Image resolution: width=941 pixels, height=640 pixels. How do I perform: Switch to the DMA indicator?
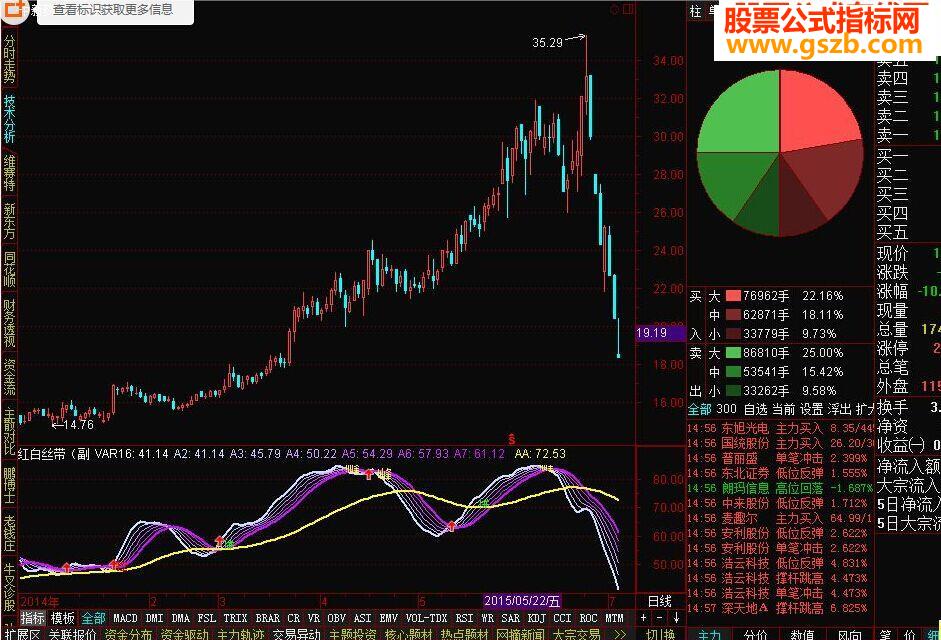181,618
